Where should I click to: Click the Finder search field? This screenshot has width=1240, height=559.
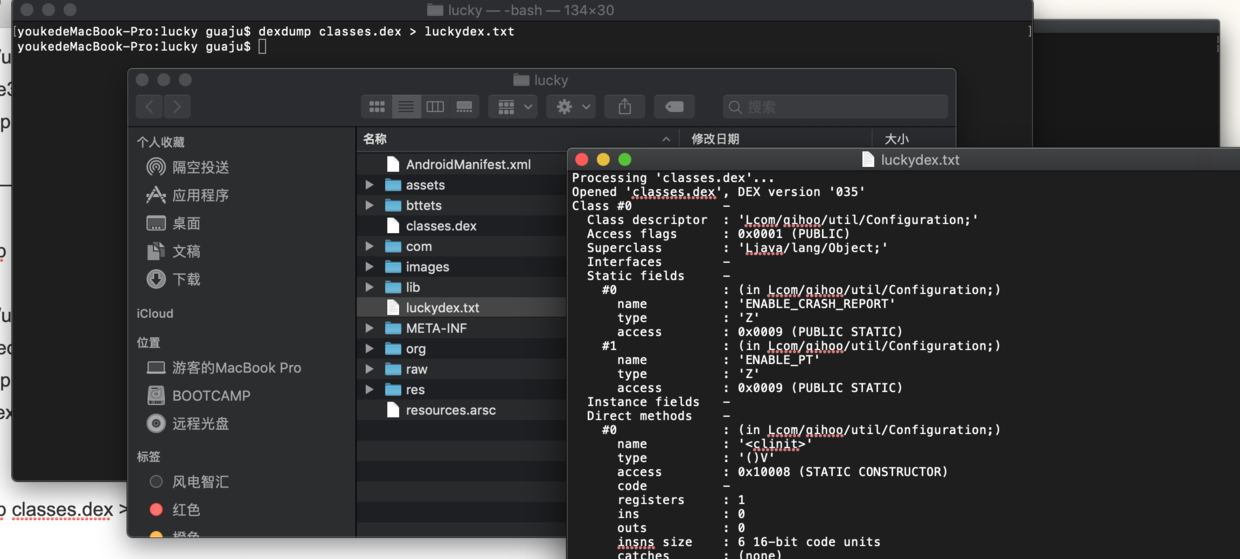[835, 107]
